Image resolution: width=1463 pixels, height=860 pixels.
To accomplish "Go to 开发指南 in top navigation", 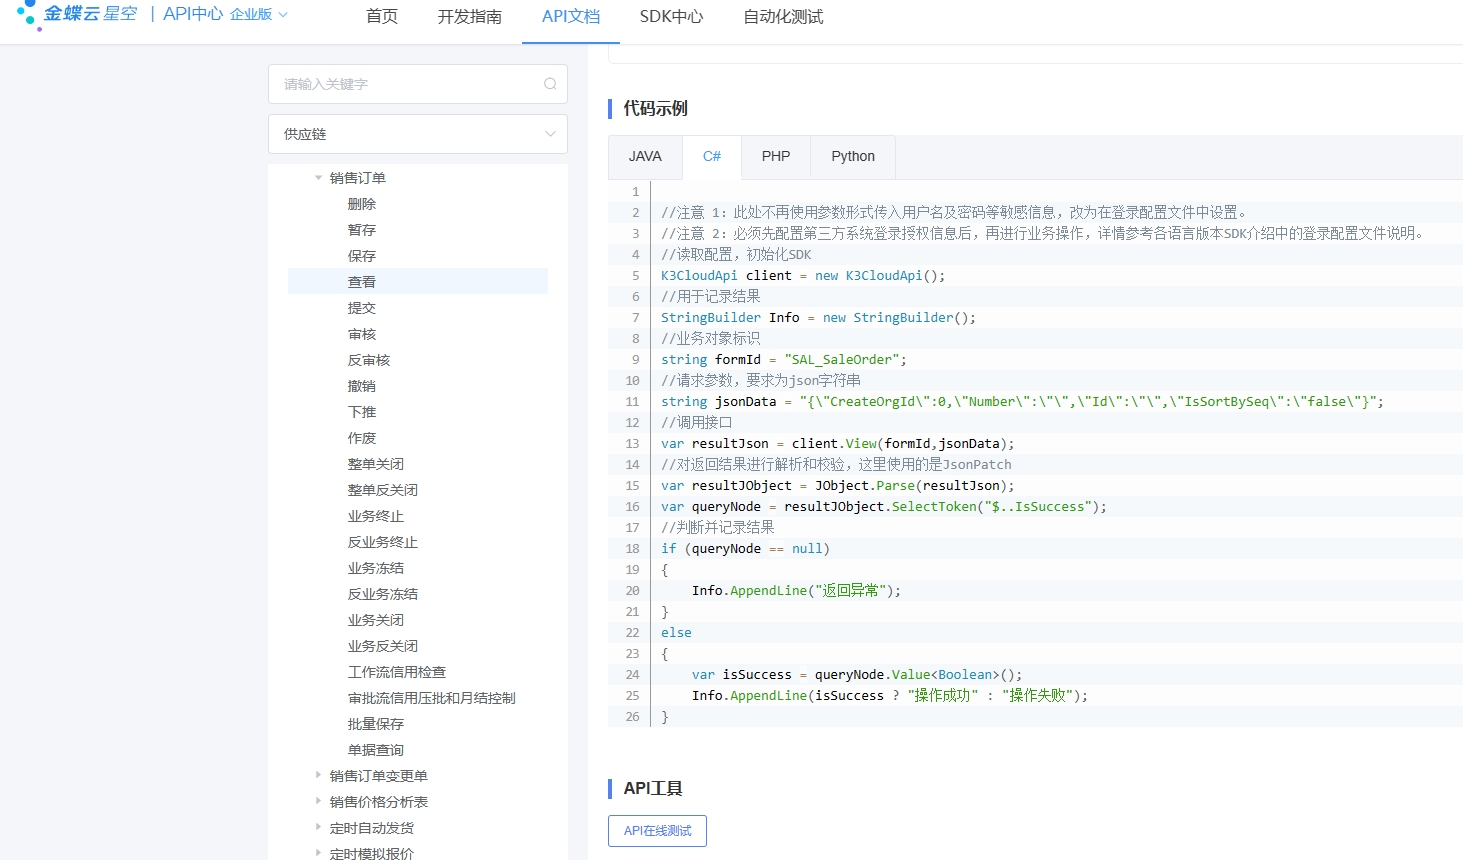I will 469,17.
